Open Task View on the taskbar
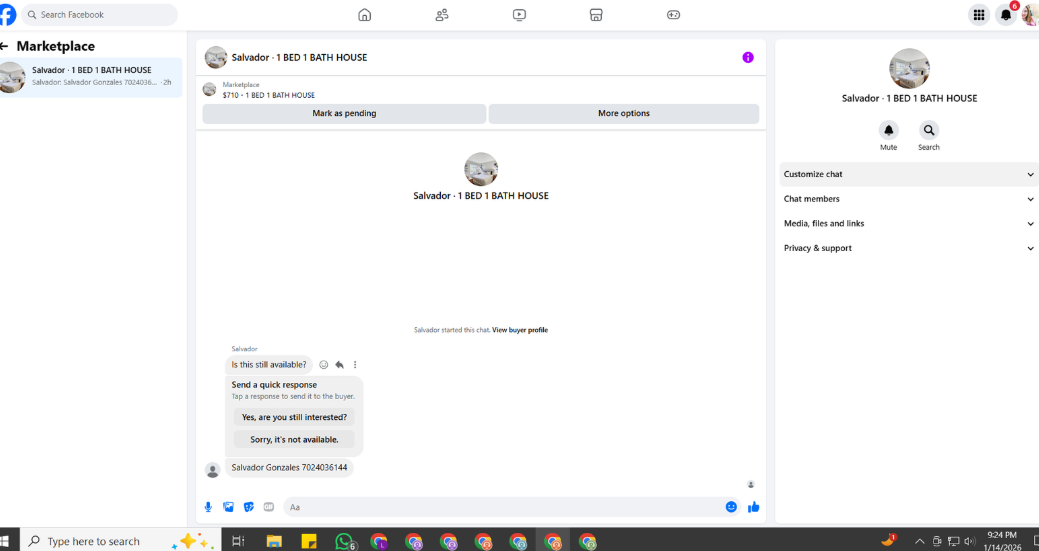This screenshot has height=551, width=1039. [237, 541]
